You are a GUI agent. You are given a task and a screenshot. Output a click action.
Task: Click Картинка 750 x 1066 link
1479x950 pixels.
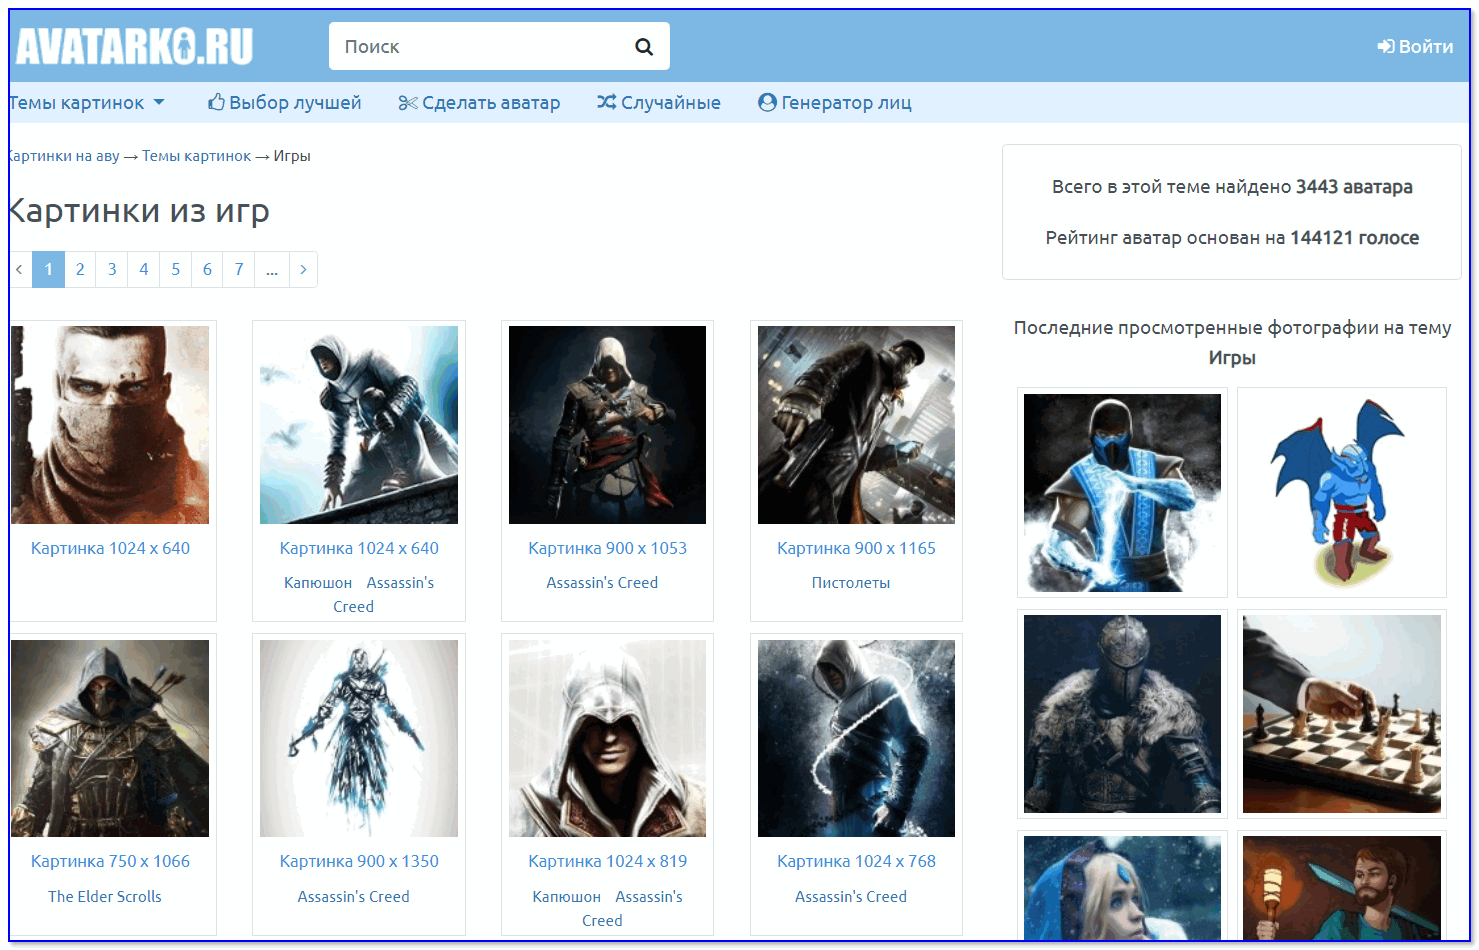(110, 861)
